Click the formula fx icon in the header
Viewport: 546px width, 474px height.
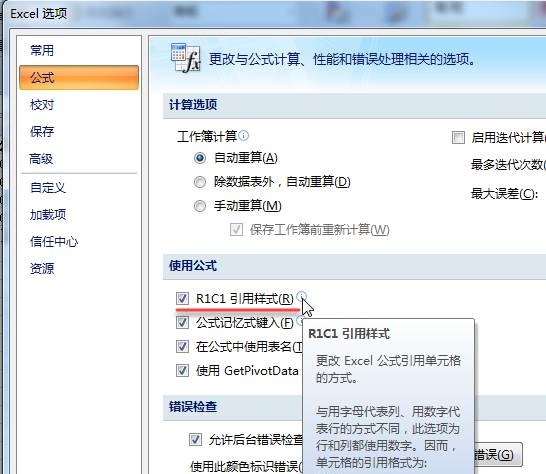click(x=186, y=57)
